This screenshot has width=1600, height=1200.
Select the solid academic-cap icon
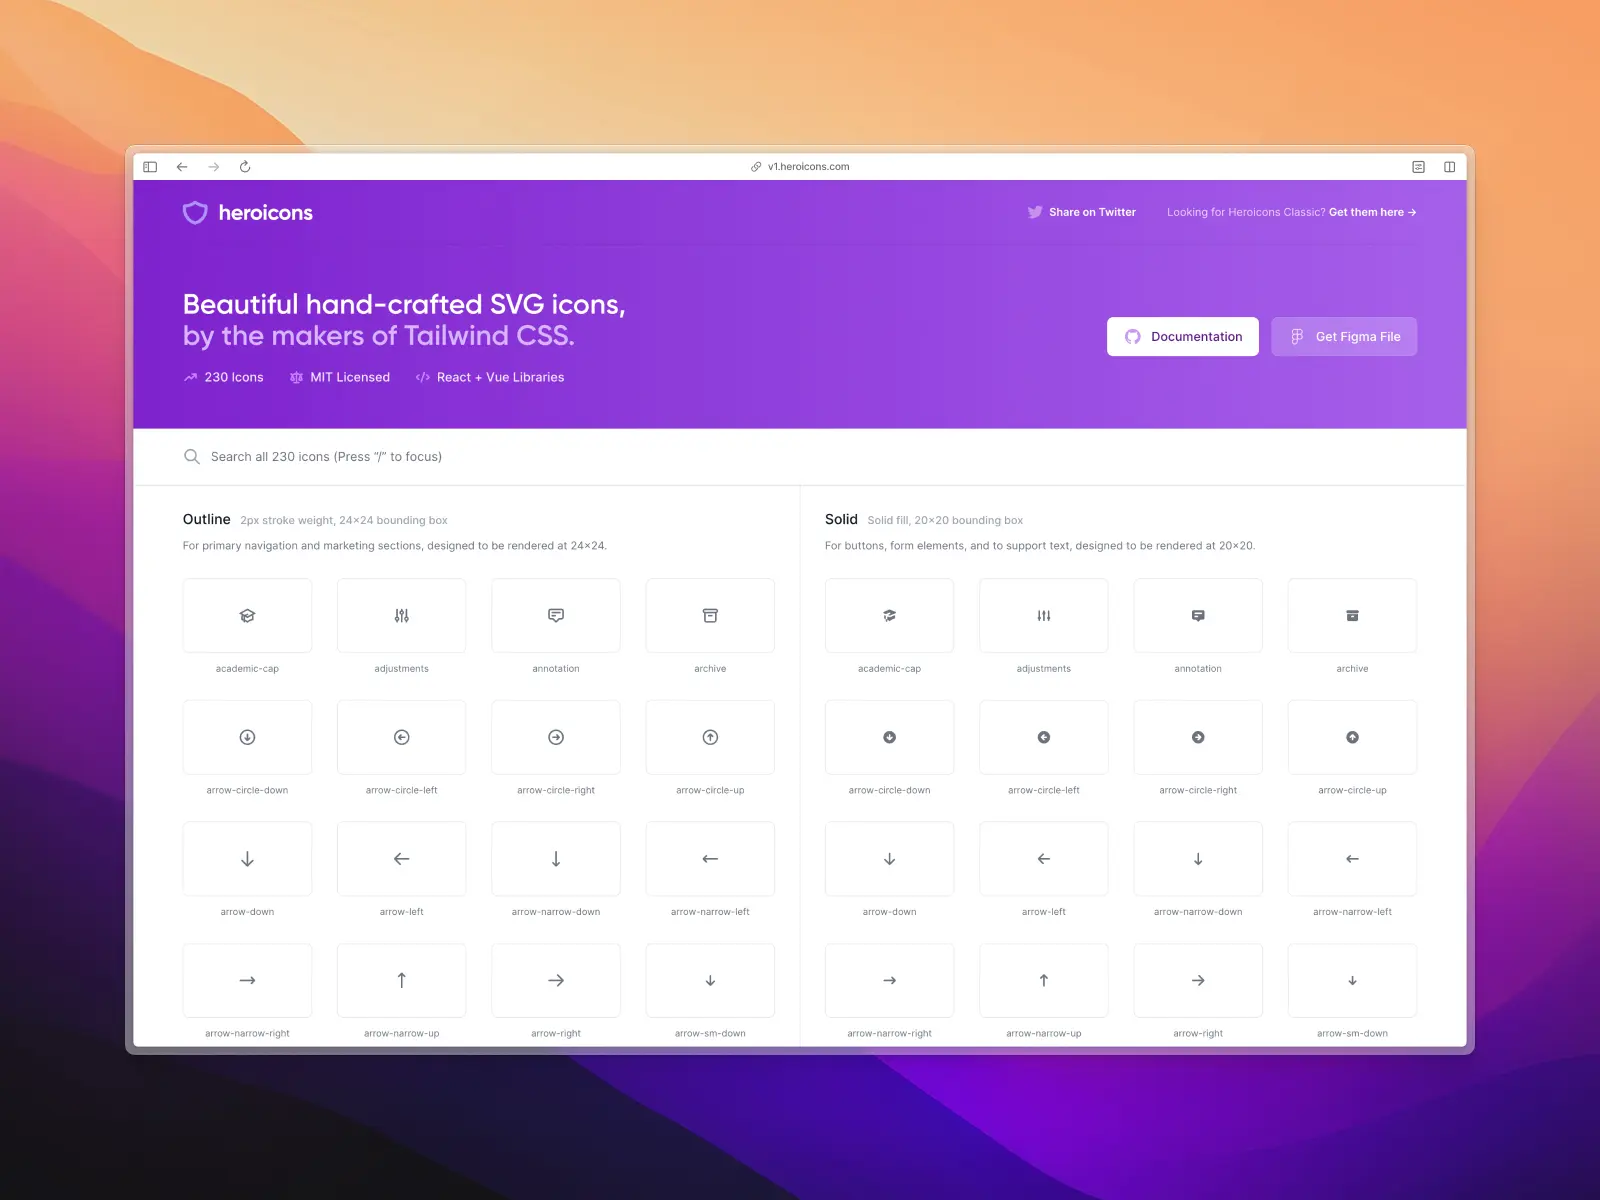tap(889, 616)
